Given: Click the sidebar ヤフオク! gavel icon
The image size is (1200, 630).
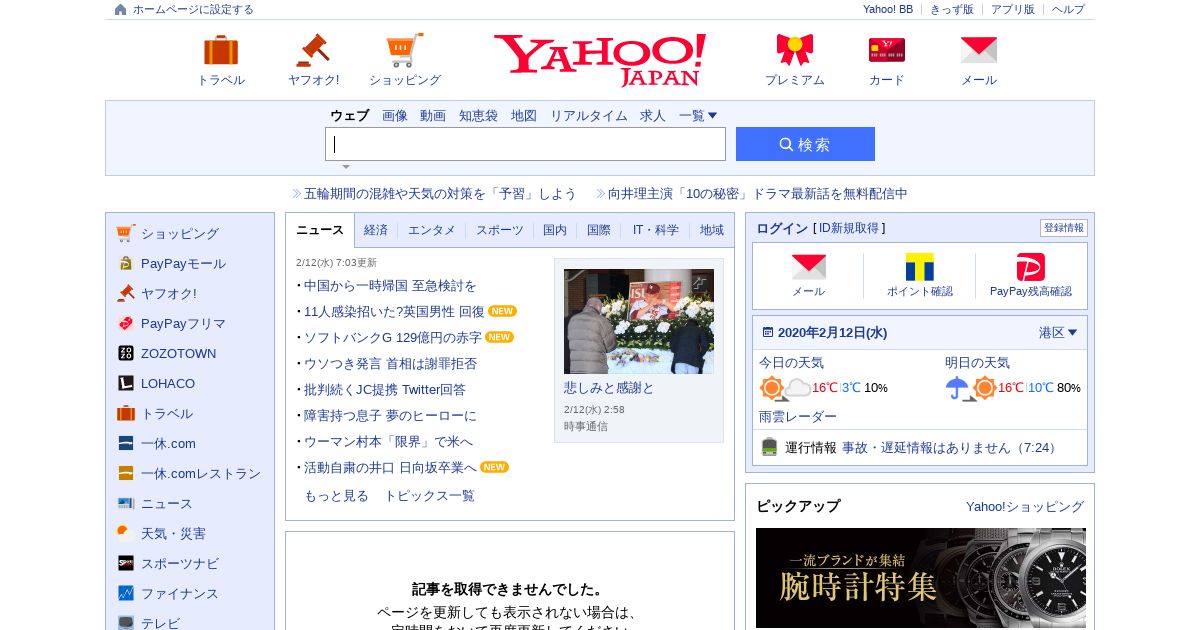Looking at the screenshot, I should (x=125, y=293).
